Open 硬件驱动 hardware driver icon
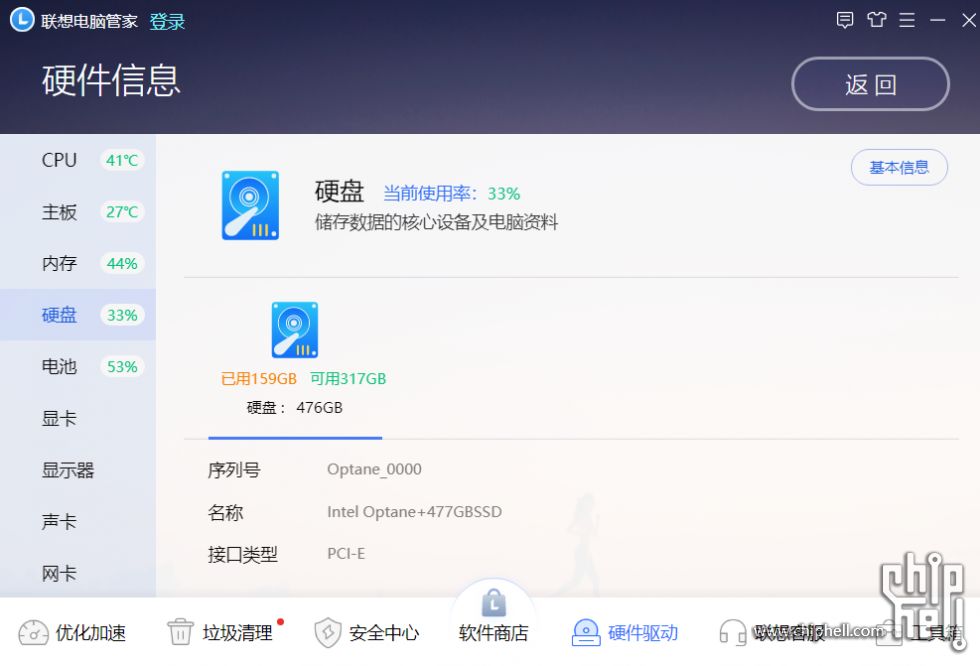The width and height of the screenshot is (980, 666). [x=586, y=632]
